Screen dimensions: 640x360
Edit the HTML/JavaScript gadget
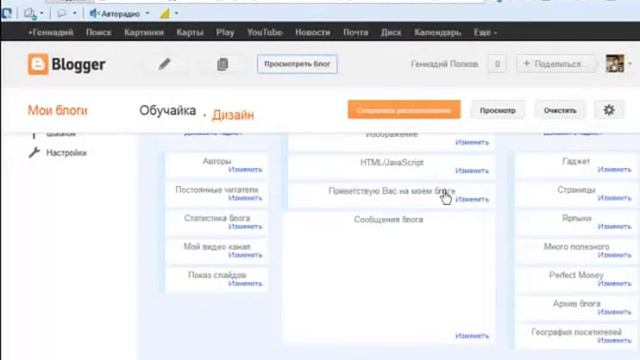click(x=472, y=171)
